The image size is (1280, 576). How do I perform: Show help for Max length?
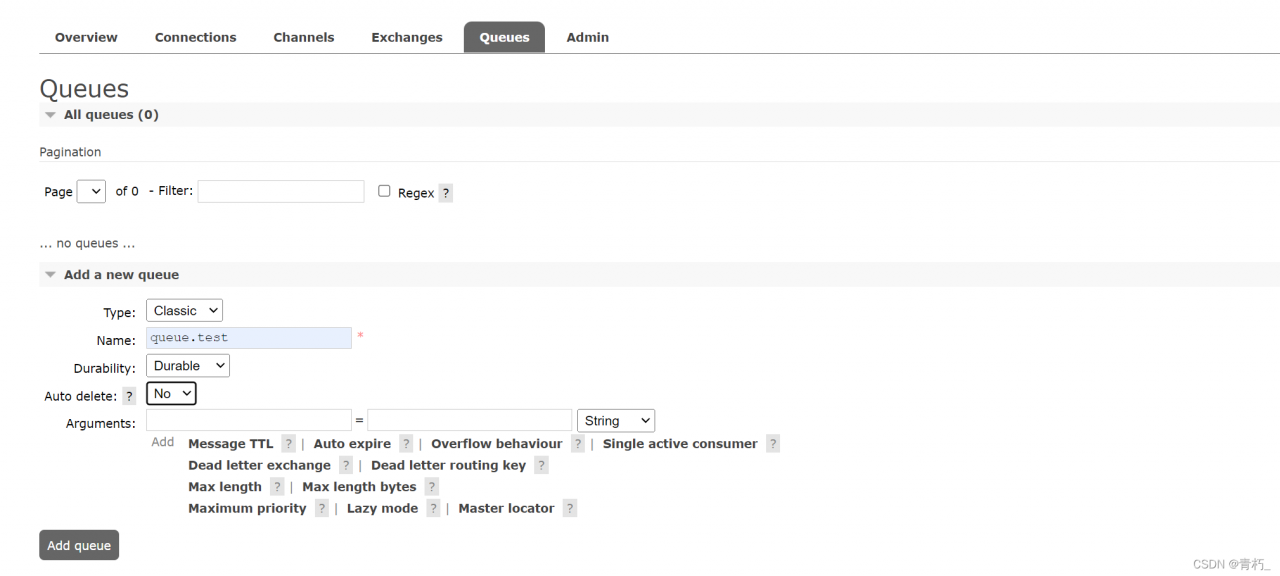coord(277,487)
